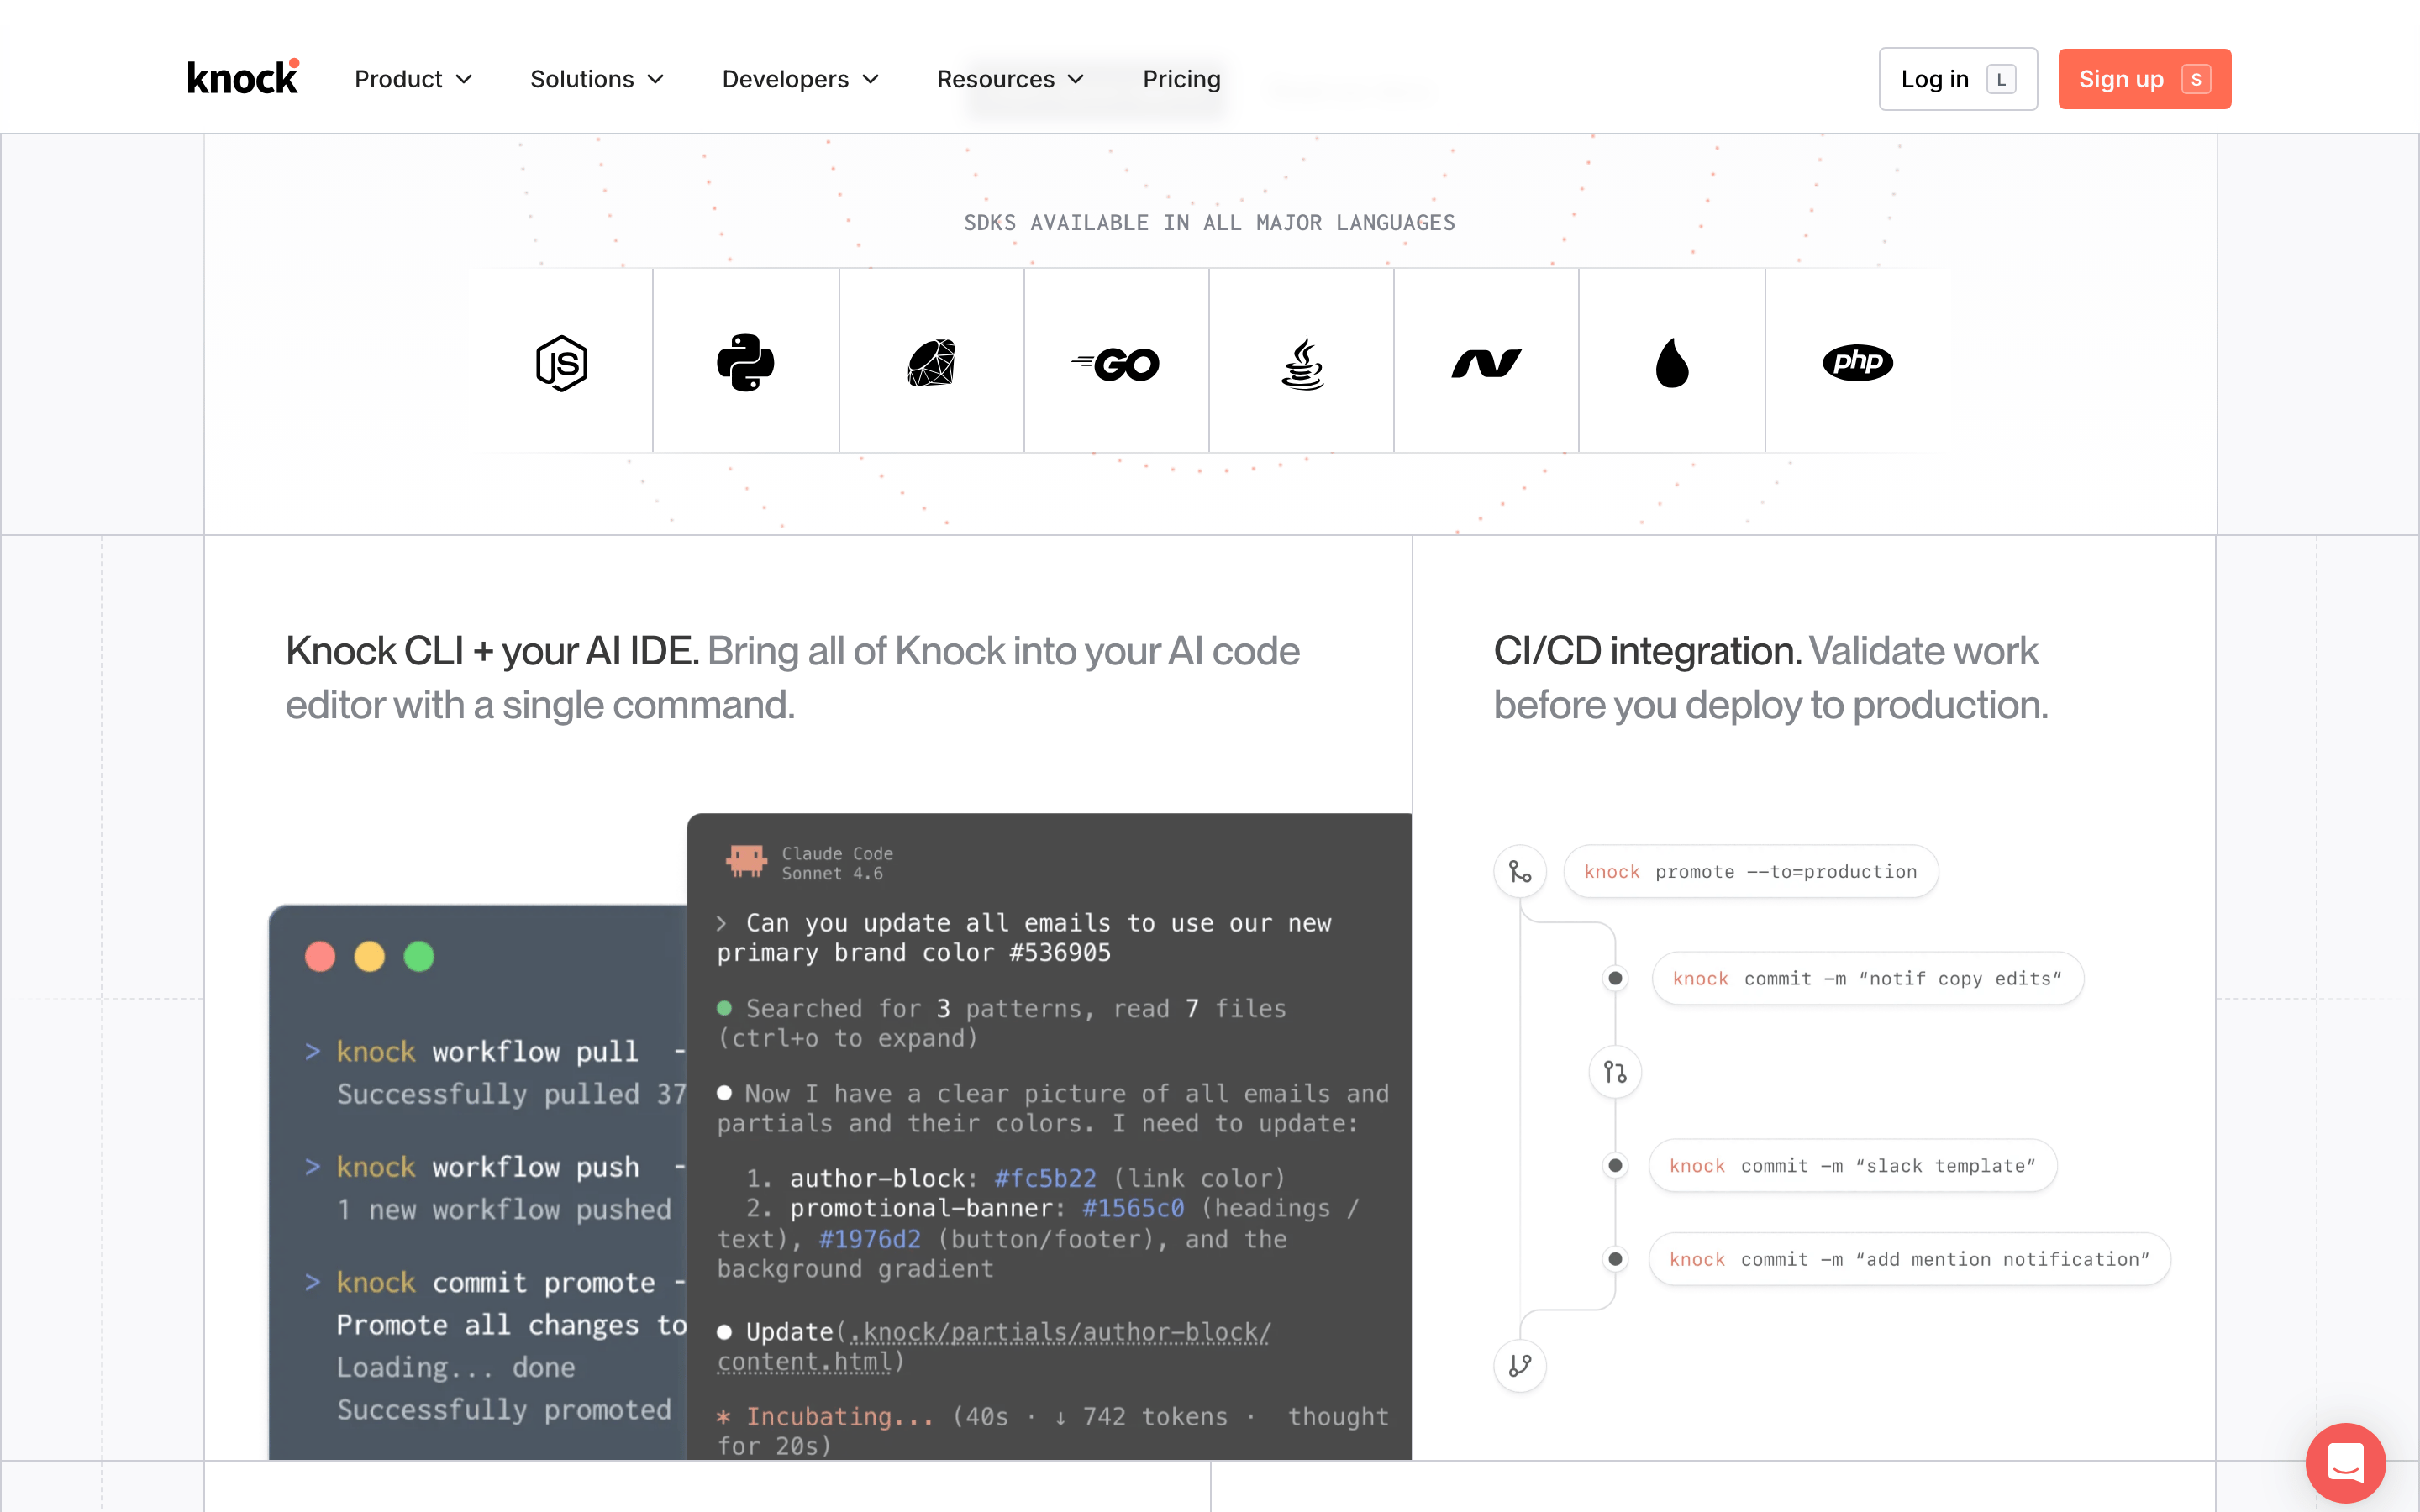2420x1512 pixels.
Task: Open the Java SDK tile
Action: (x=1301, y=361)
